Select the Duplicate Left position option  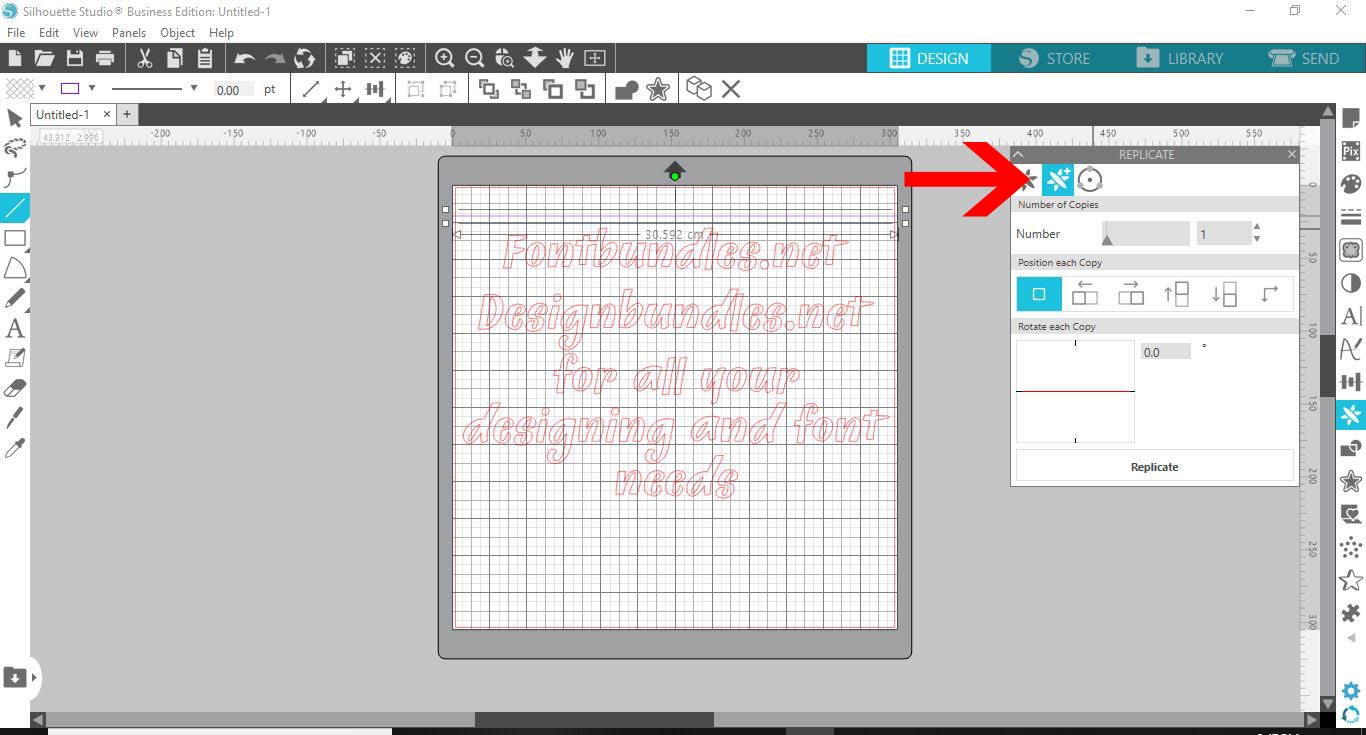click(x=1085, y=294)
